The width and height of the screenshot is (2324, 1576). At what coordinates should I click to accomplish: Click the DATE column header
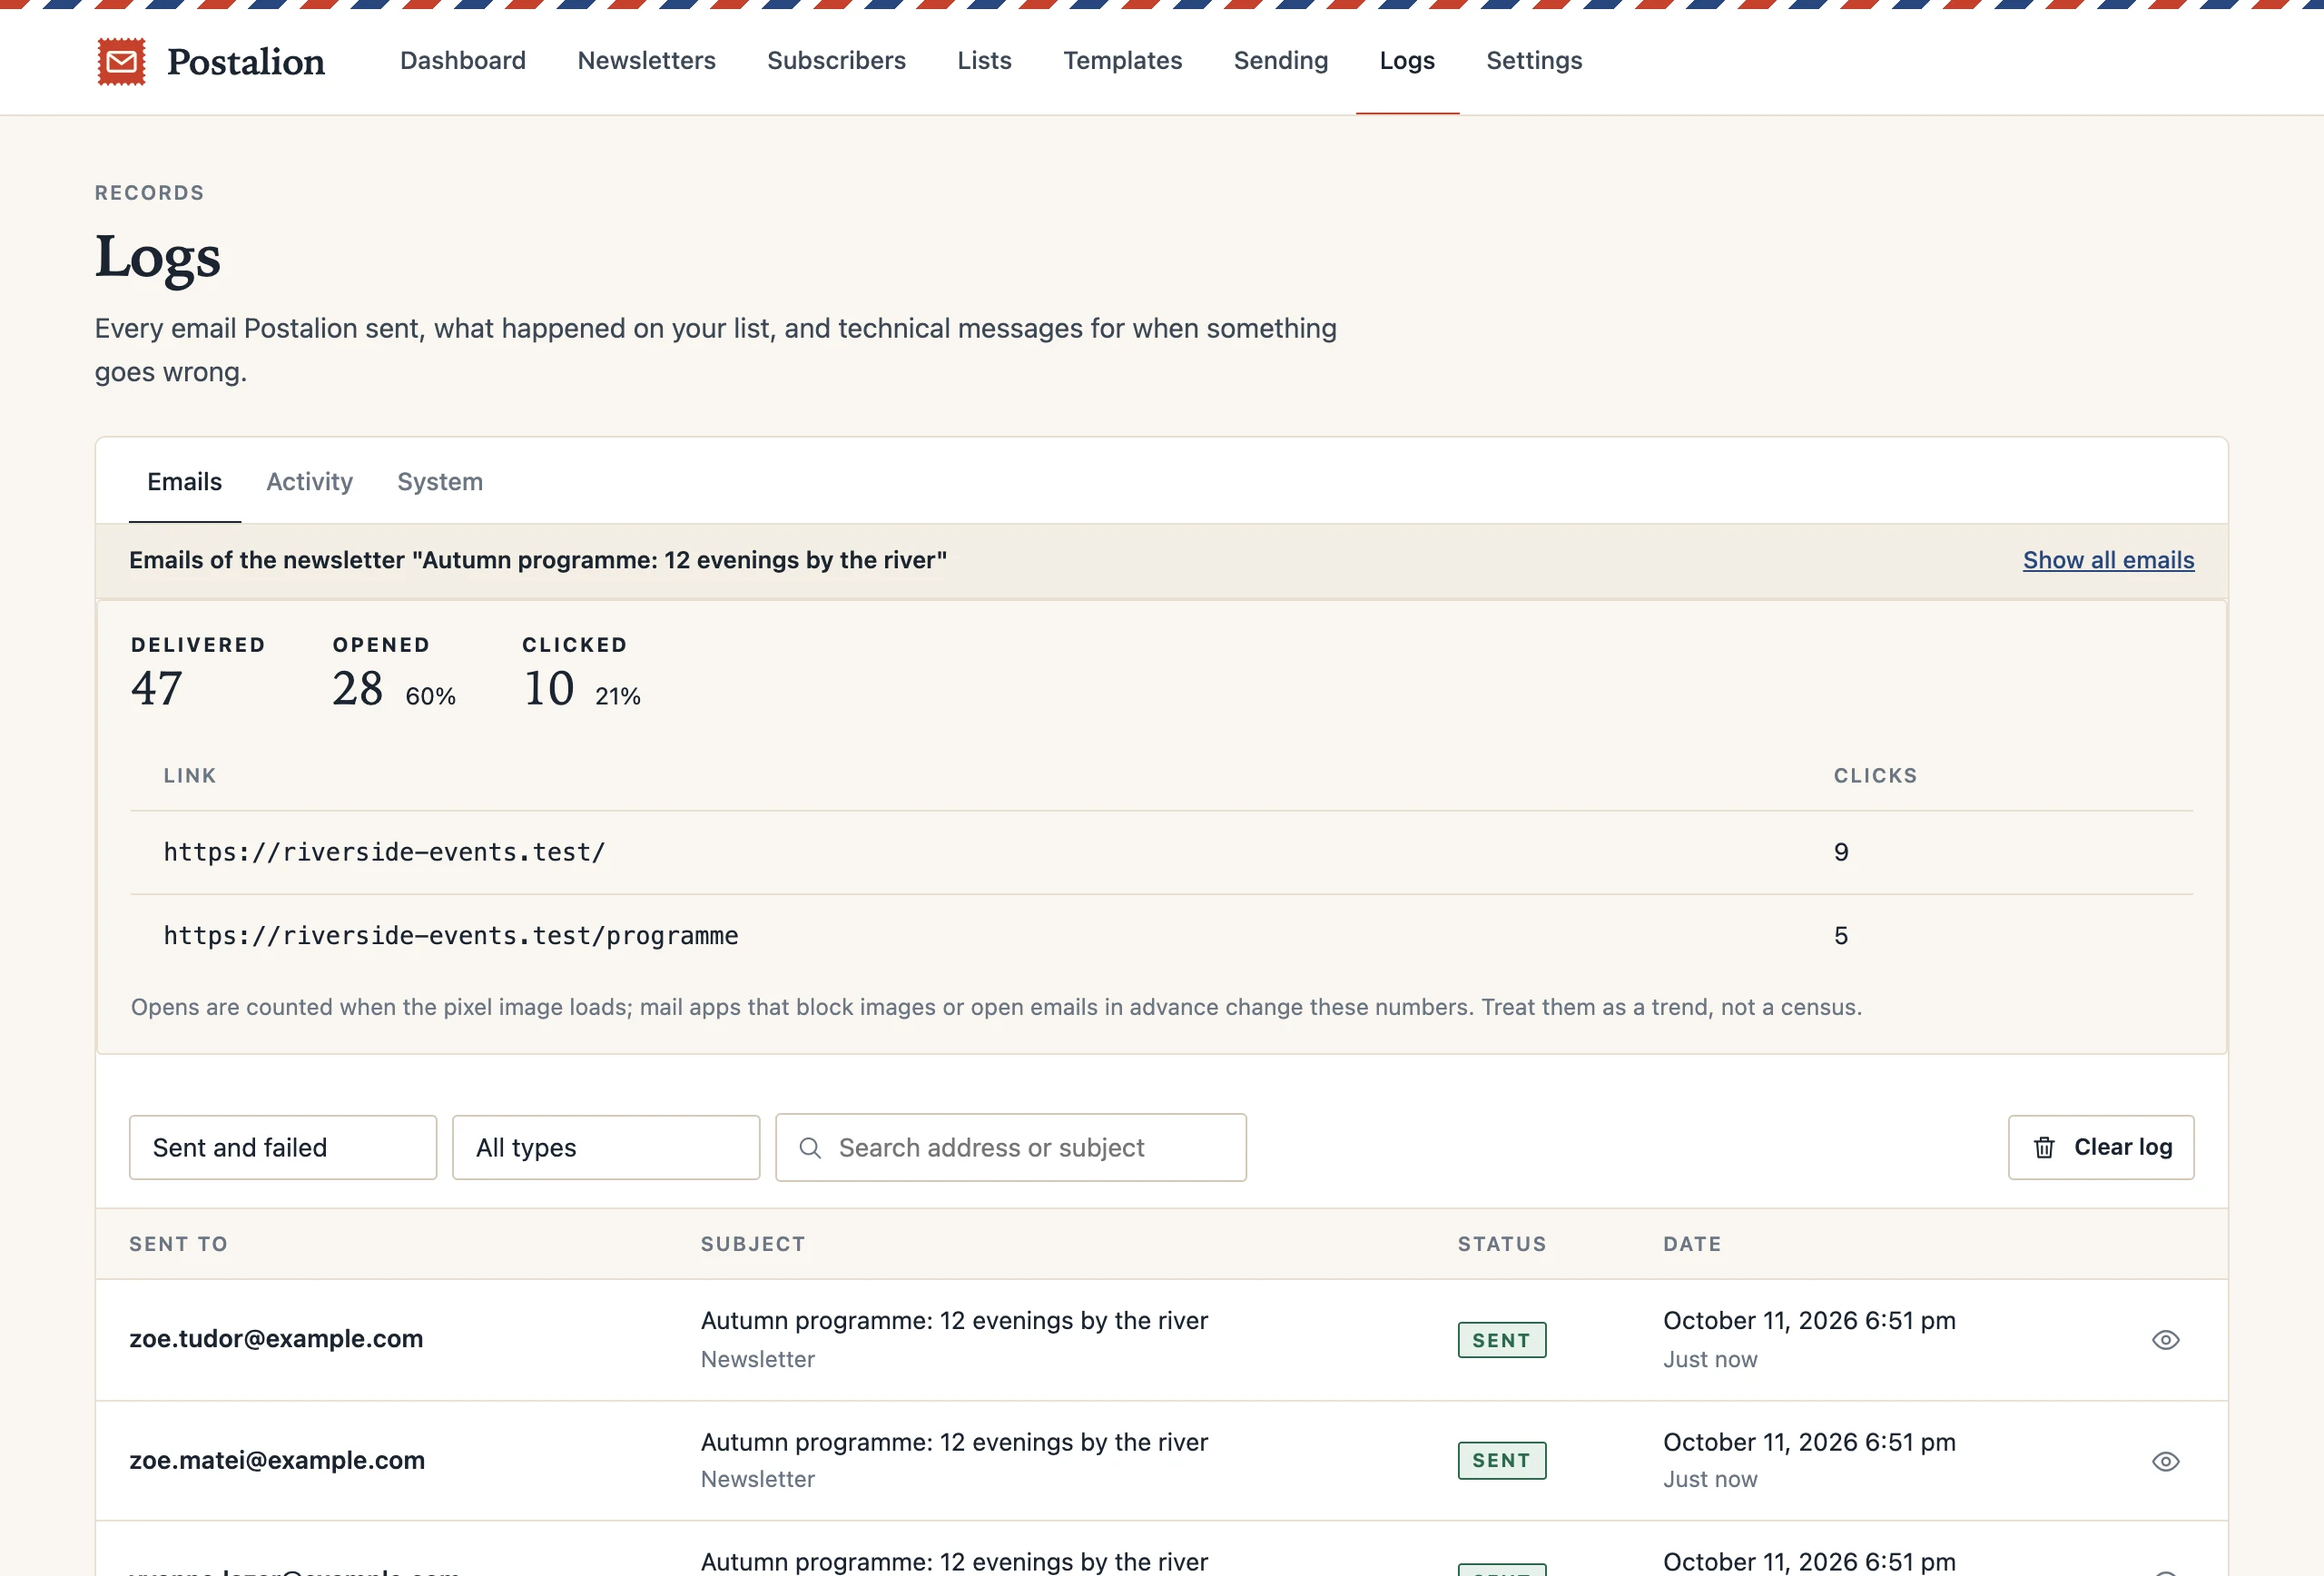click(1692, 1244)
